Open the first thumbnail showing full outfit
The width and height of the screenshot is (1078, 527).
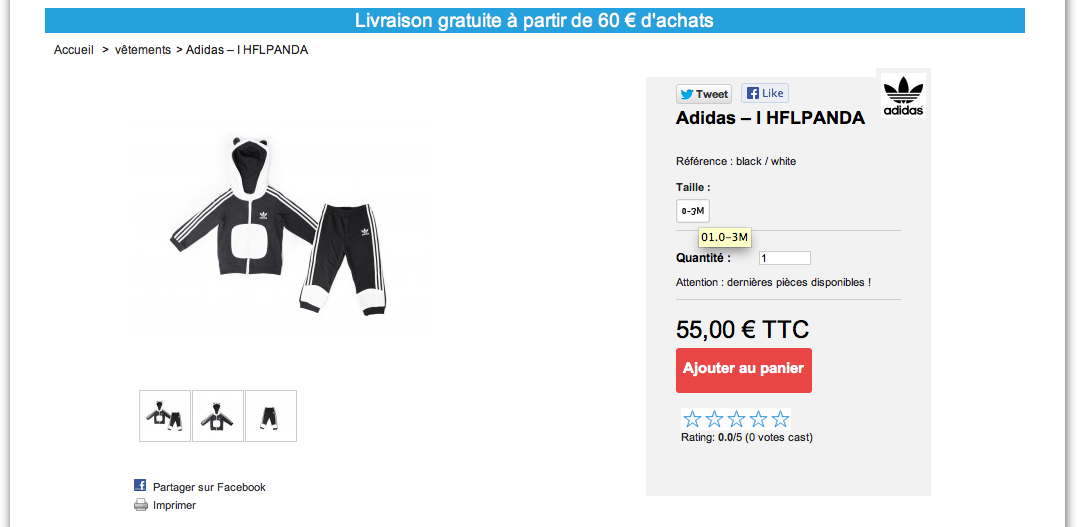[165, 416]
